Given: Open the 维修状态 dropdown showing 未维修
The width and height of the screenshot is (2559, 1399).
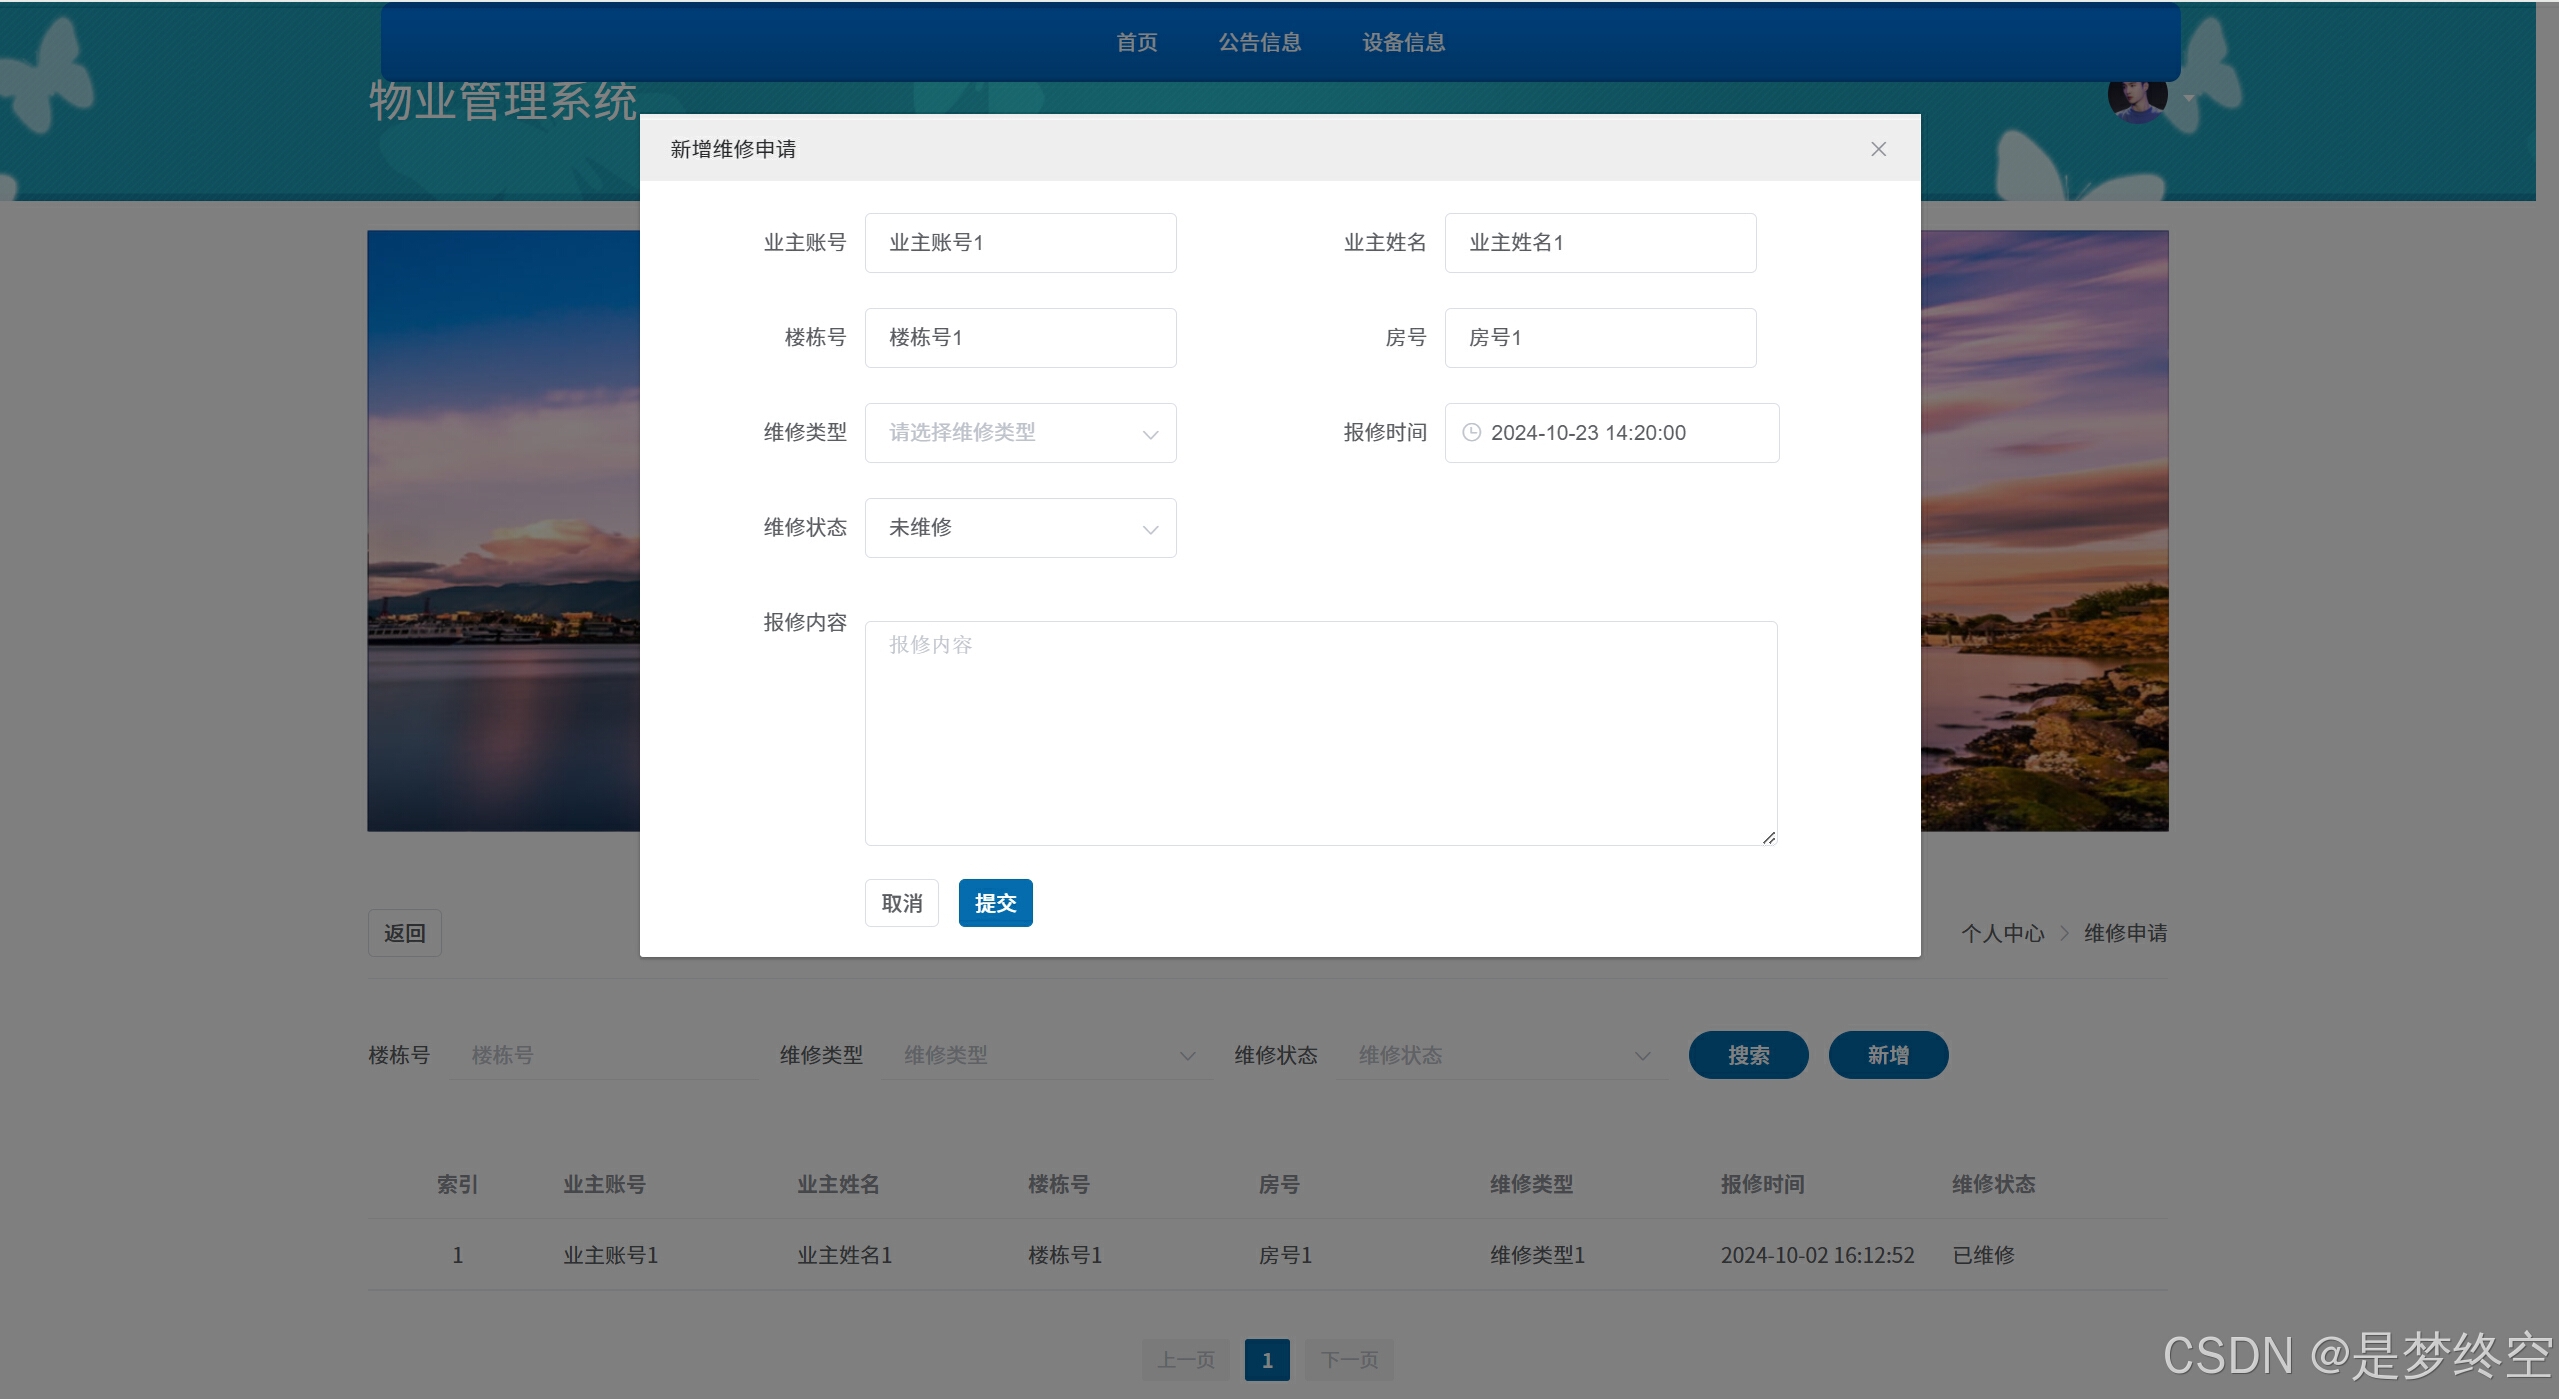Looking at the screenshot, I should tap(1020, 528).
